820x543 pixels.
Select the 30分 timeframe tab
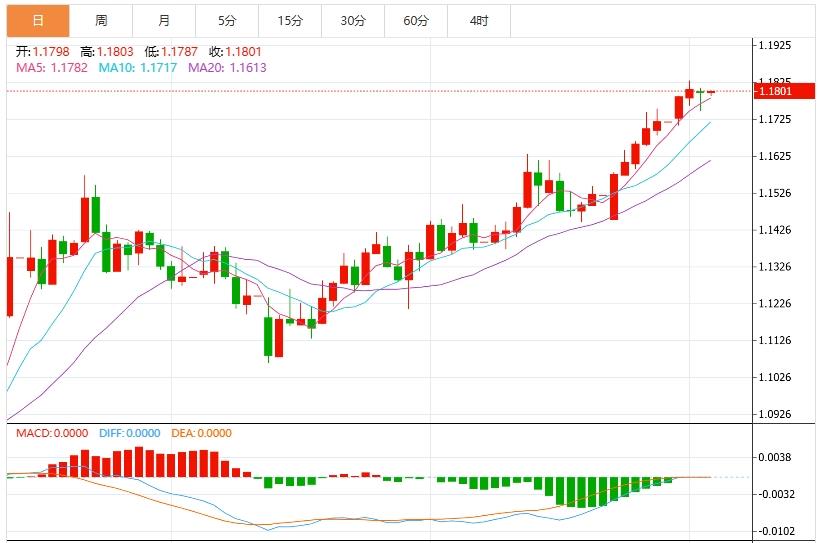coord(353,20)
